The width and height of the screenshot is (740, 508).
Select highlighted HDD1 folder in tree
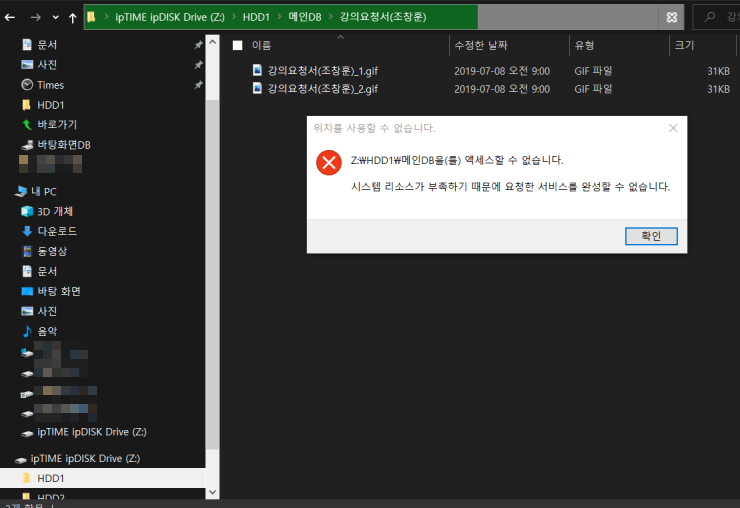[102, 478]
